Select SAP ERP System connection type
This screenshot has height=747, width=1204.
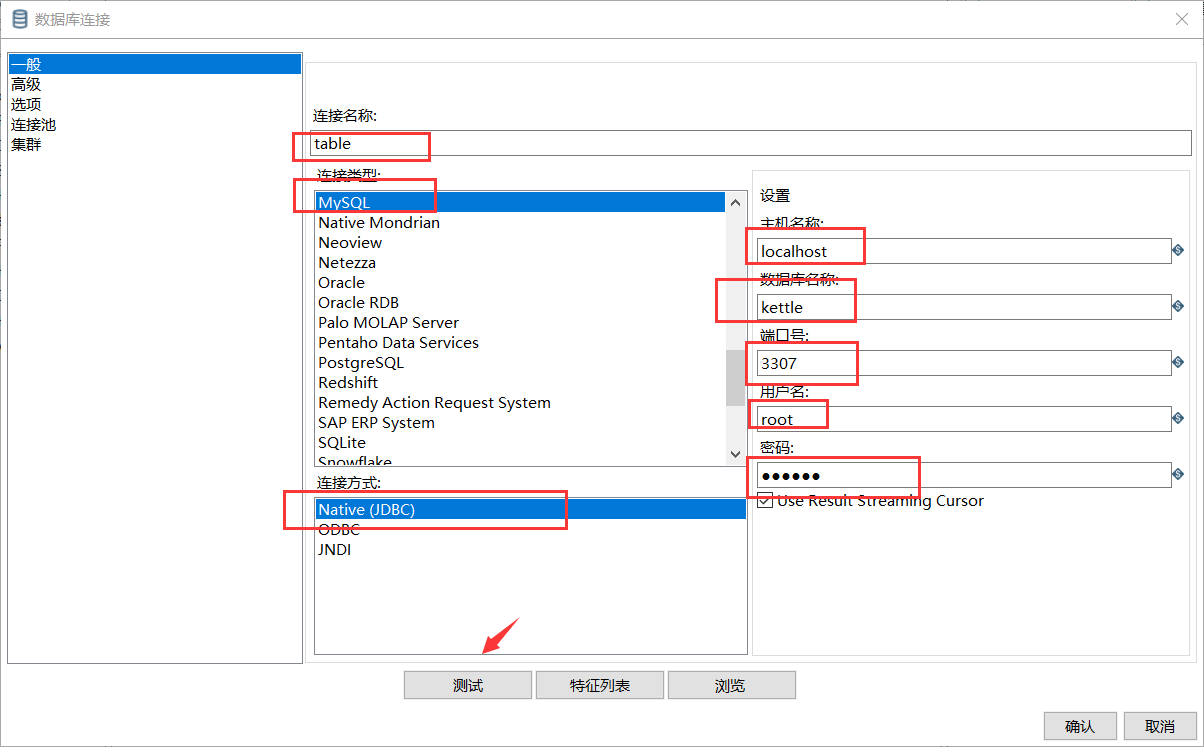tap(520, 422)
